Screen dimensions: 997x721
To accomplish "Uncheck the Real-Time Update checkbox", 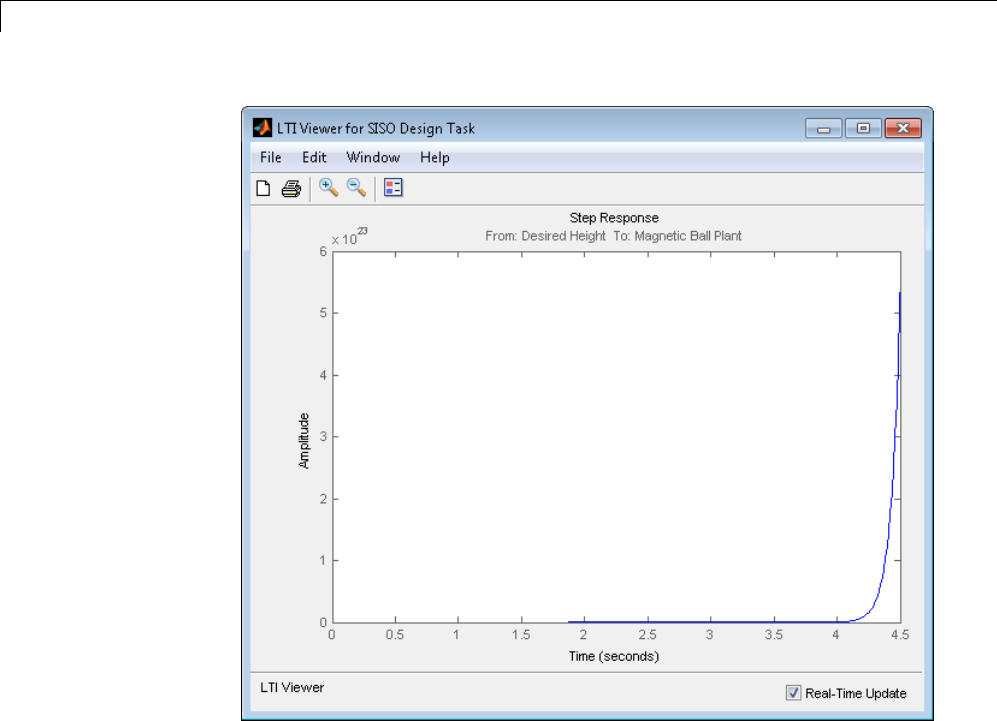I will coord(794,692).
